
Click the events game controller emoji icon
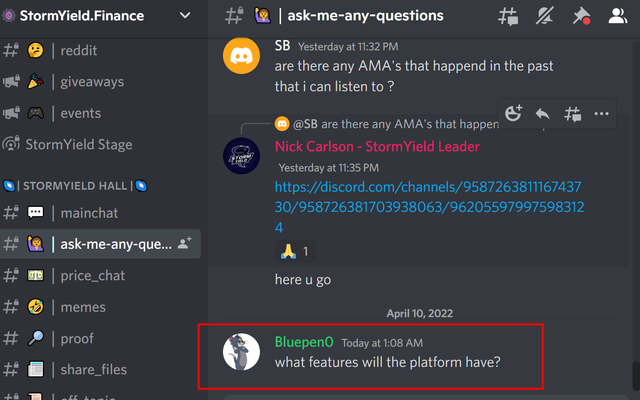pos(36,113)
